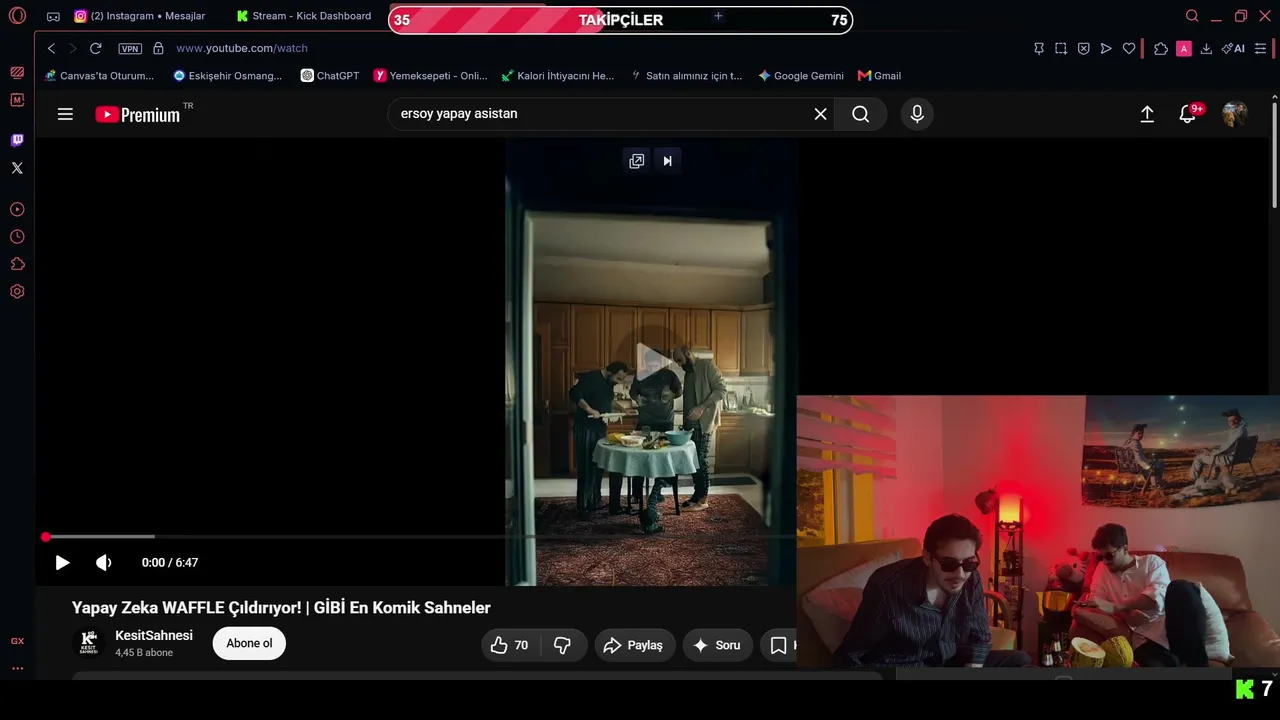Screen dimensions: 1280x720
Task: Open the striped GX Control sidebar icon
Action: [17, 72]
